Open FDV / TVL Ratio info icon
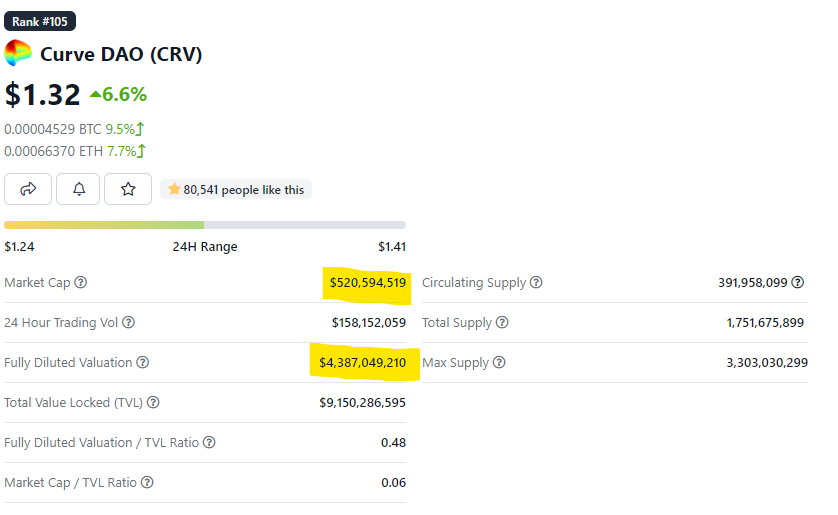The width and height of the screenshot is (838, 515). click(x=210, y=442)
